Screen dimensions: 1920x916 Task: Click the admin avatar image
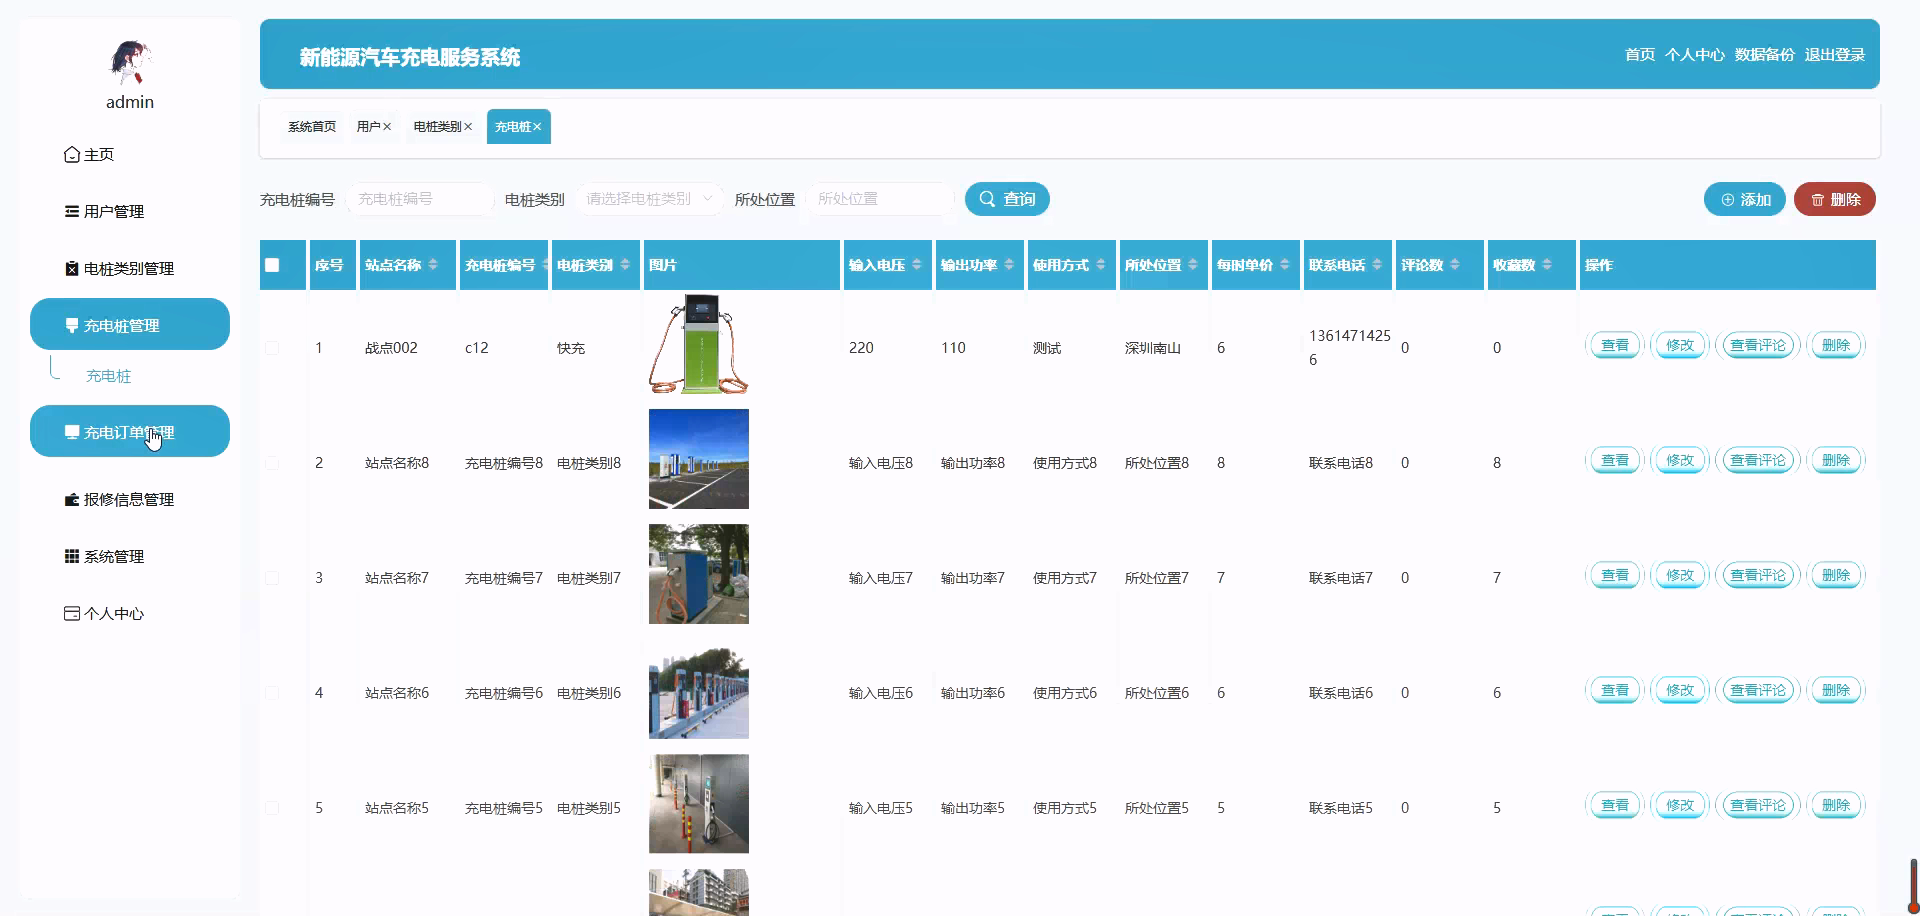point(130,63)
